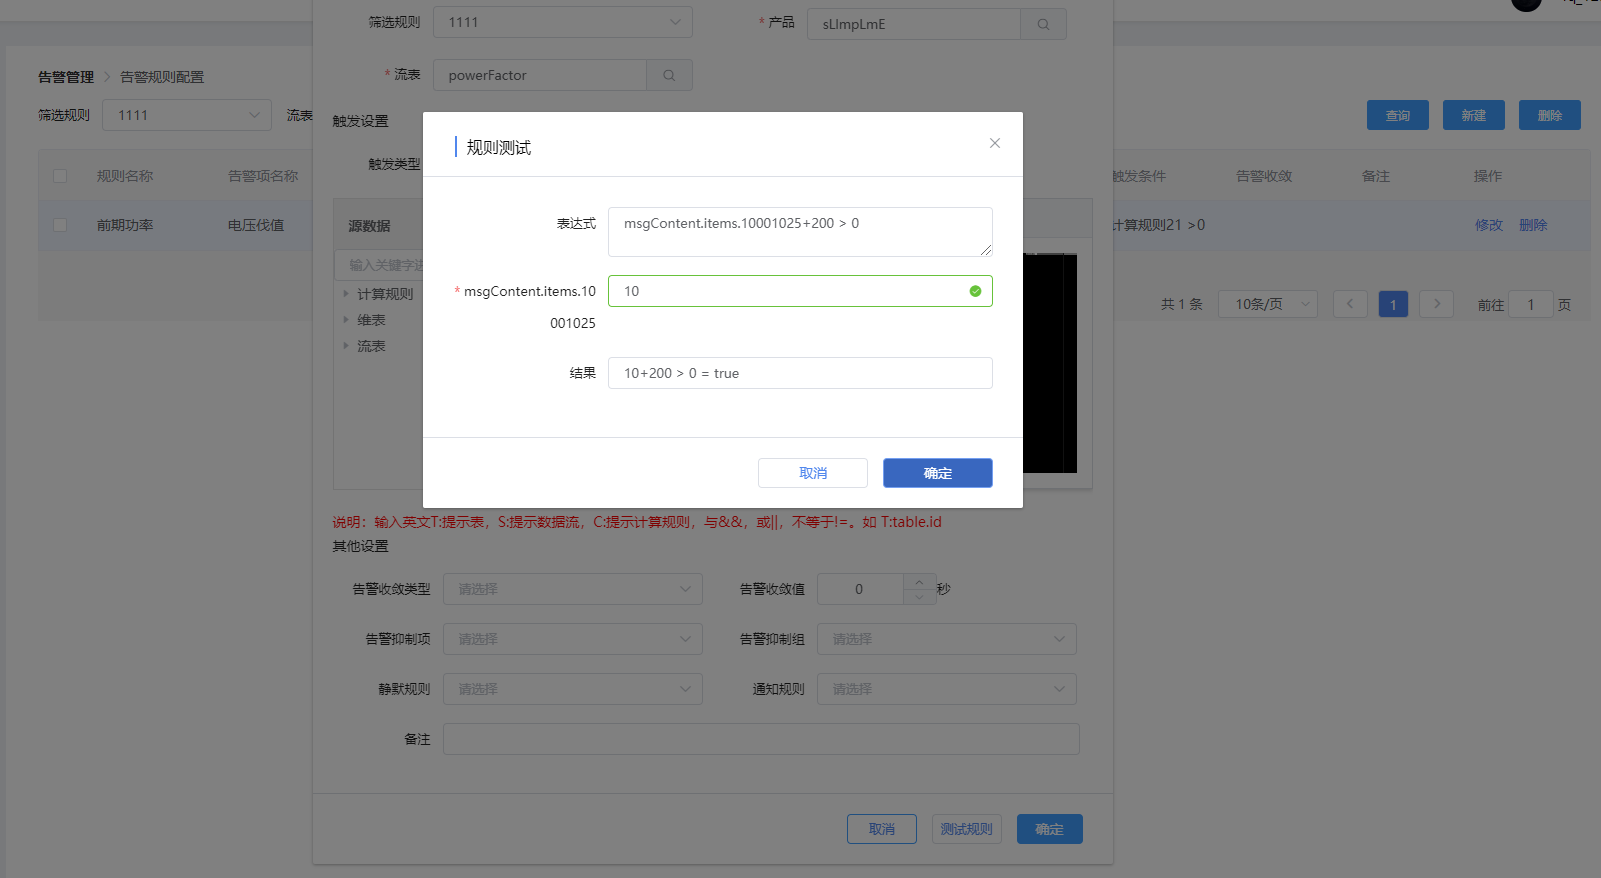Viewport: 1601px width, 878px height.
Task: Open the 筛选规则 dropdown in the list page
Action: pos(187,115)
